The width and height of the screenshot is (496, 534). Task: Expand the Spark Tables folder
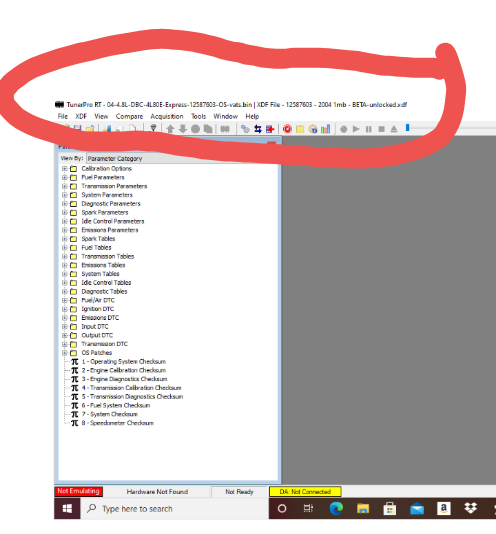(x=65, y=239)
